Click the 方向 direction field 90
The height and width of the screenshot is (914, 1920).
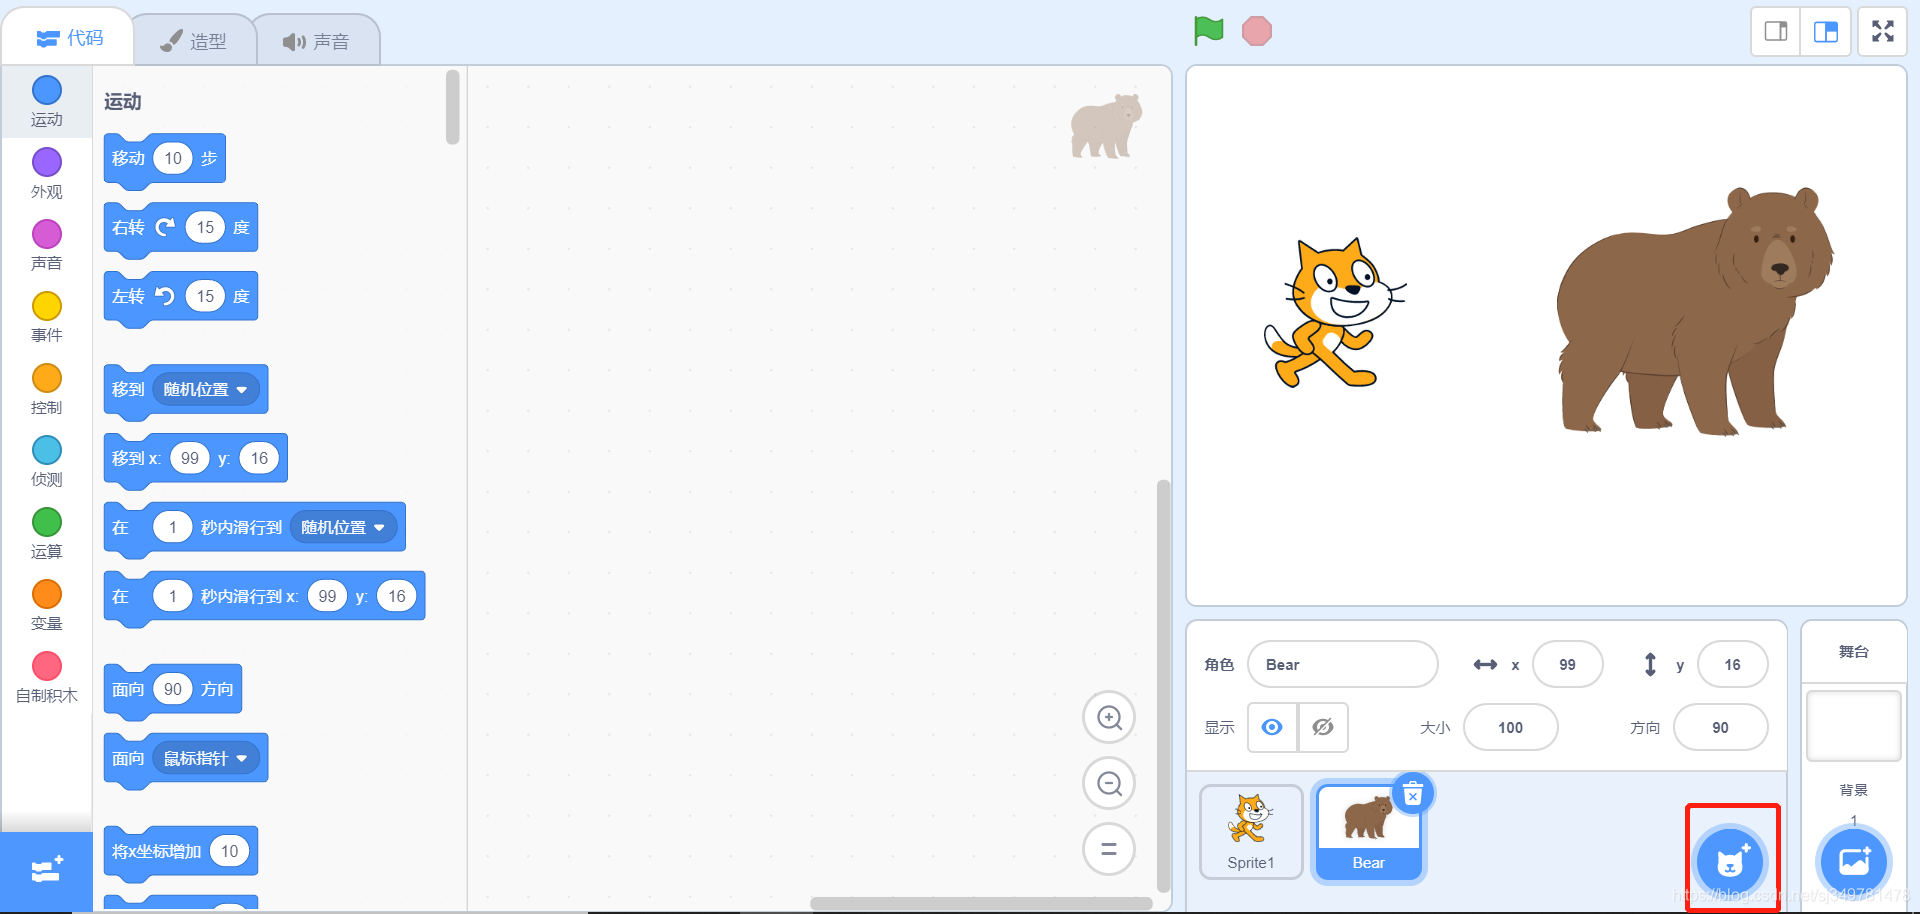(1720, 727)
